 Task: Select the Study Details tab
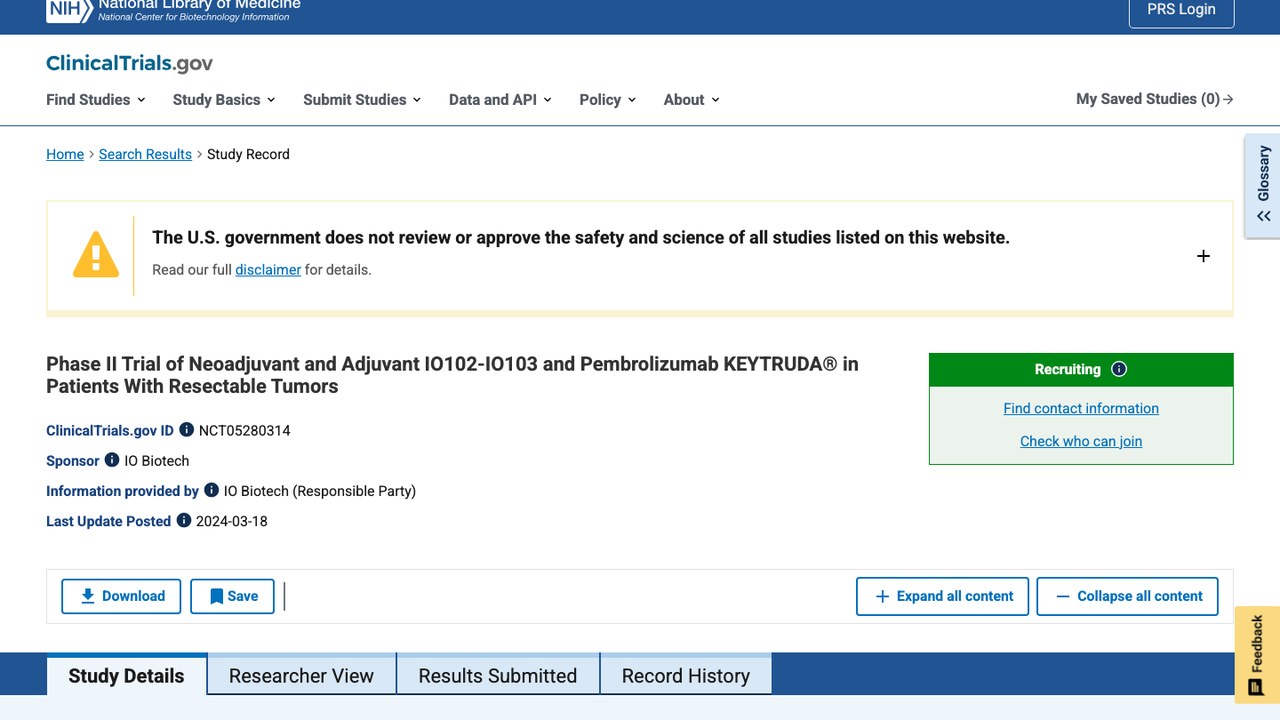[126, 676]
